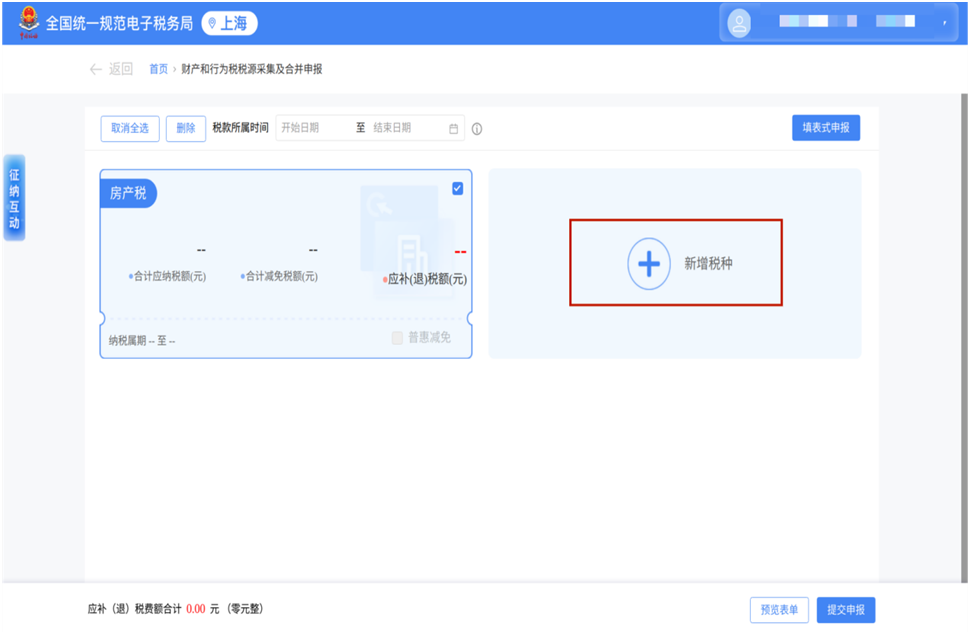
Task: Select the 房产税 card title tab
Action: pos(128,193)
